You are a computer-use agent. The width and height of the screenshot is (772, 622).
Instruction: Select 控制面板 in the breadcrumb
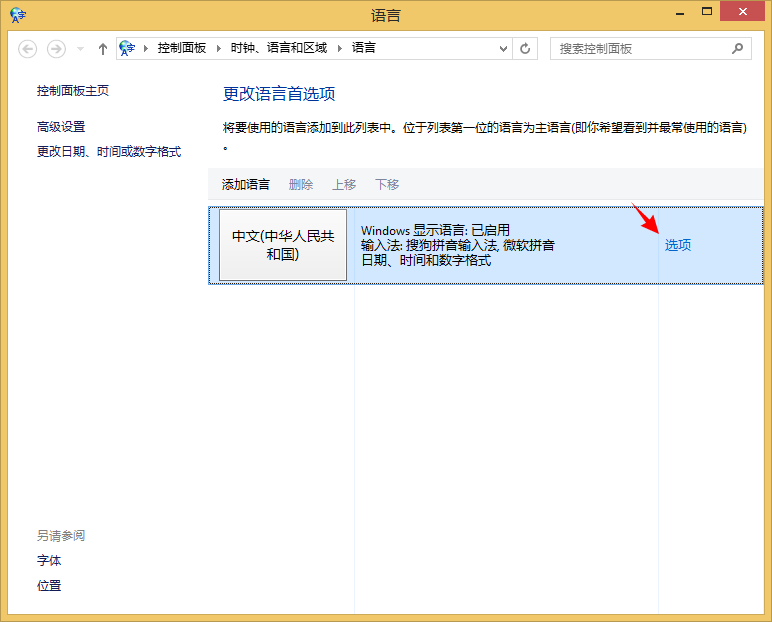coord(182,48)
